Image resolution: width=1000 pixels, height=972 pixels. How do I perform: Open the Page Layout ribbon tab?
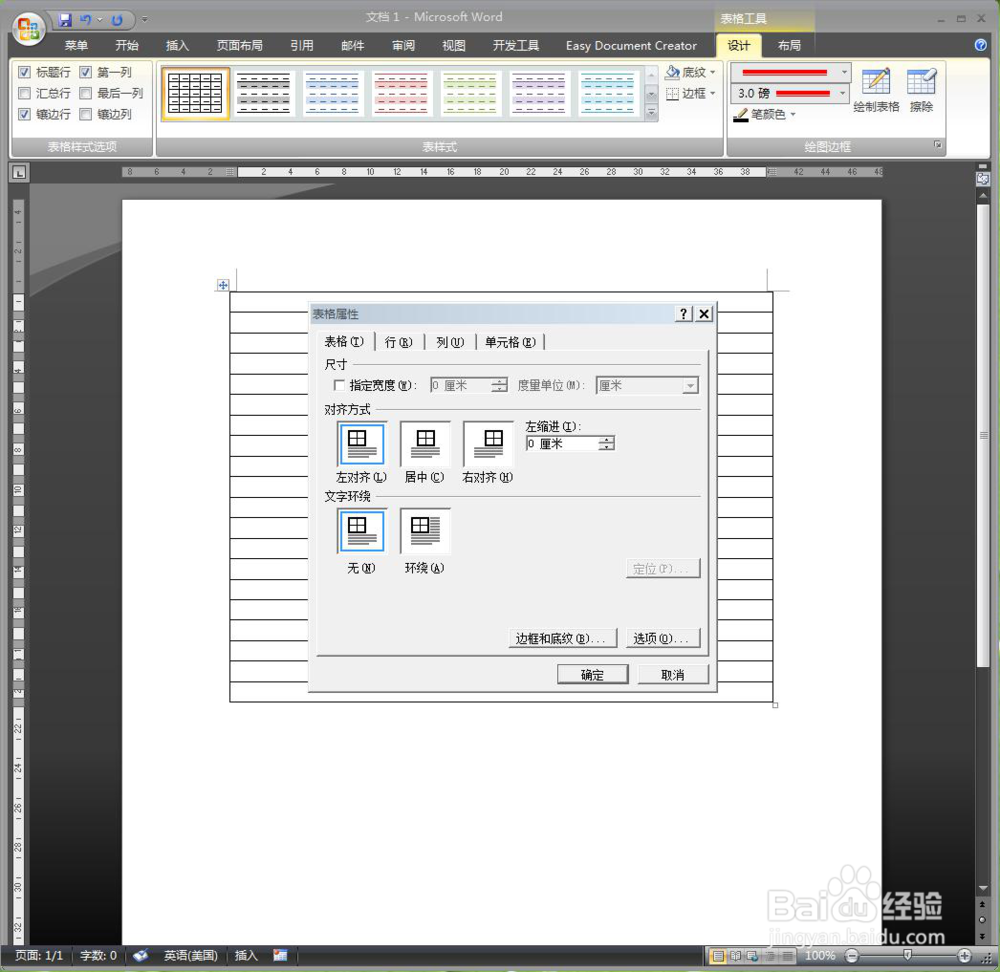click(239, 45)
